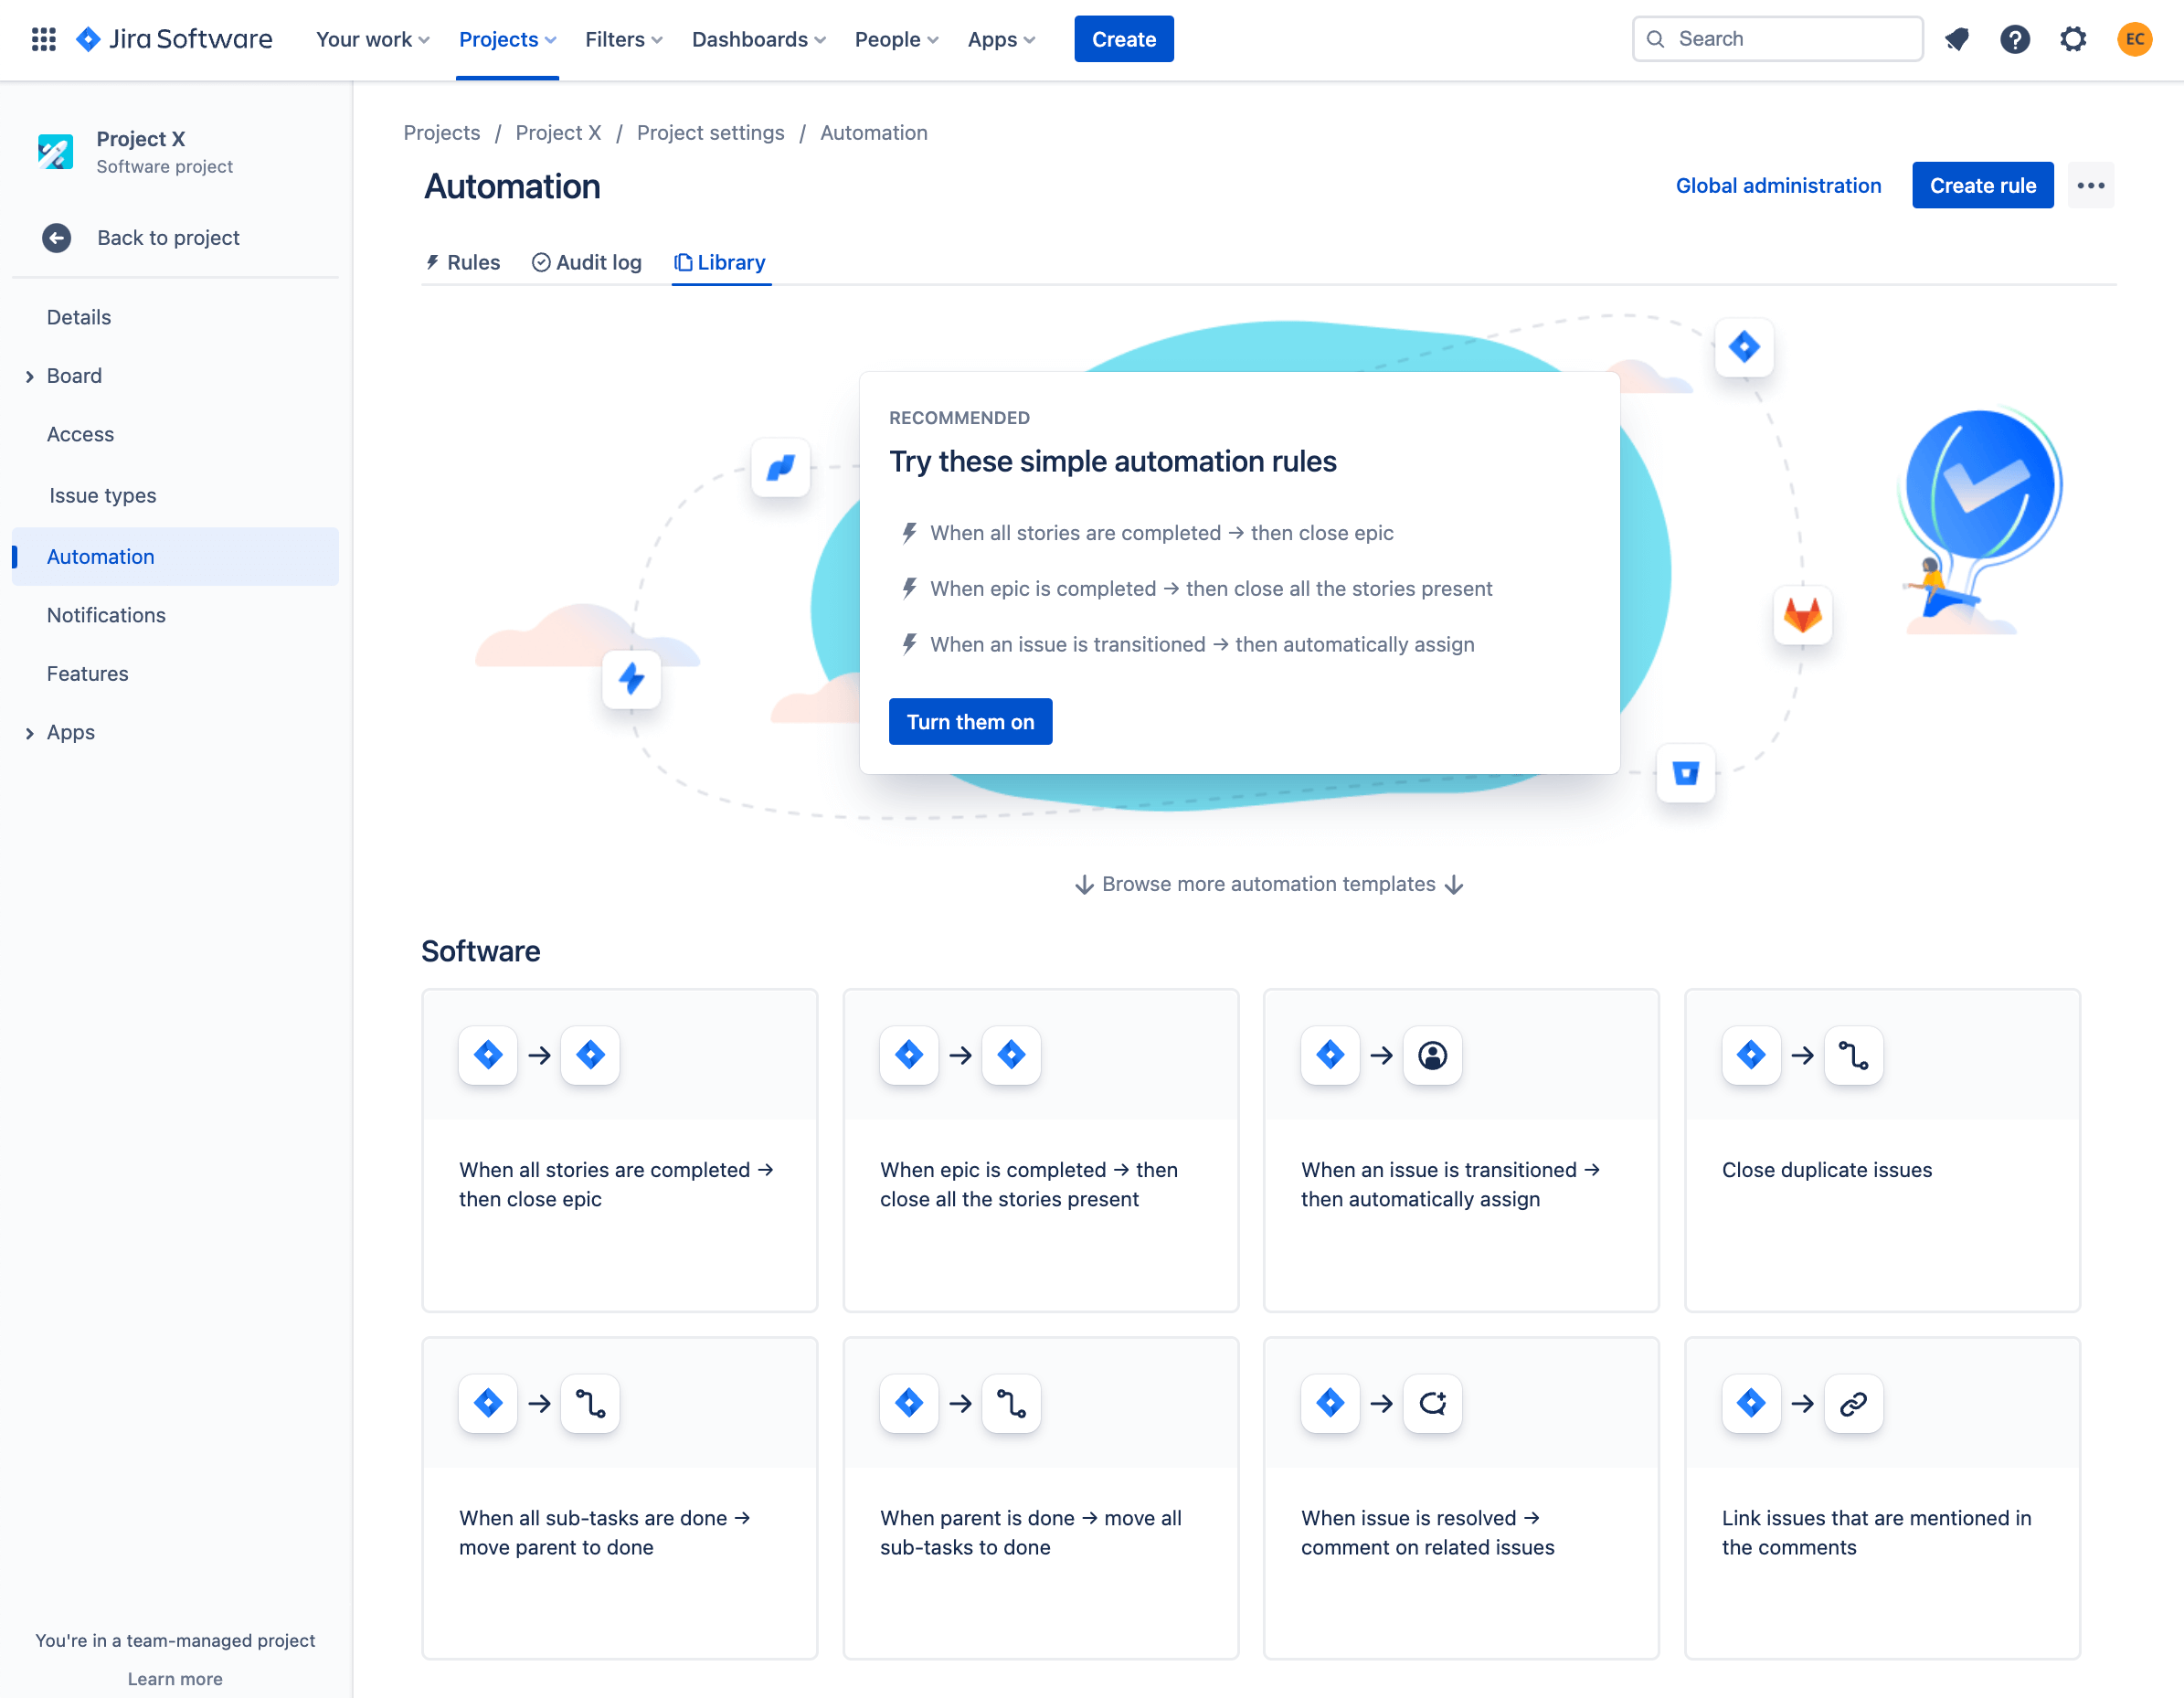Open the Projects dropdown in navigation
The width and height of the screenshot is (2184, 1698).
(507, 39)
